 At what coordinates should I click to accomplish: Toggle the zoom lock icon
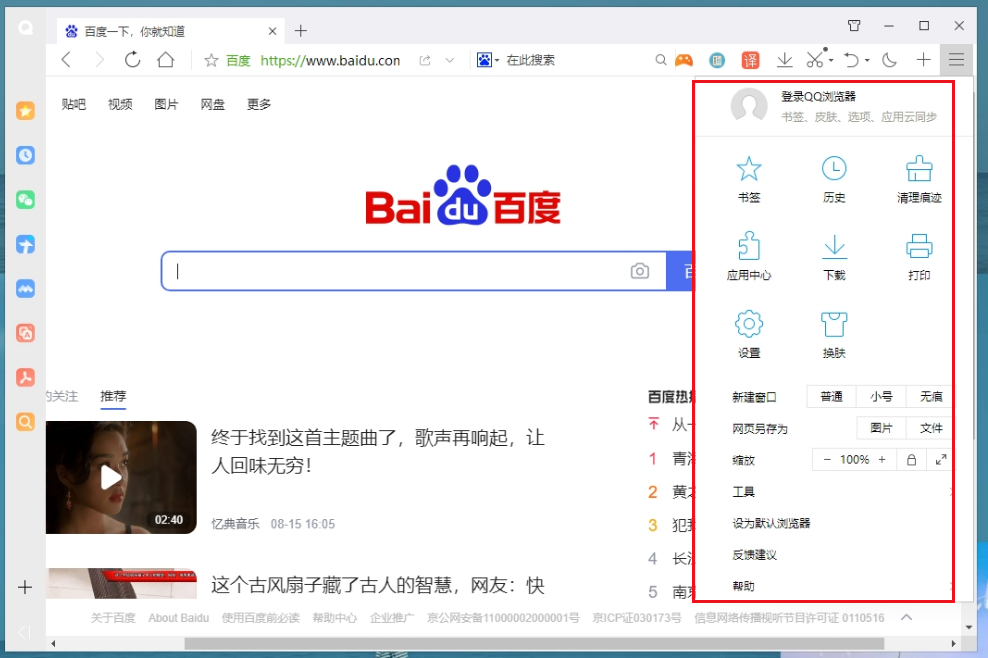pyautogui.click(x=911, y=459)
